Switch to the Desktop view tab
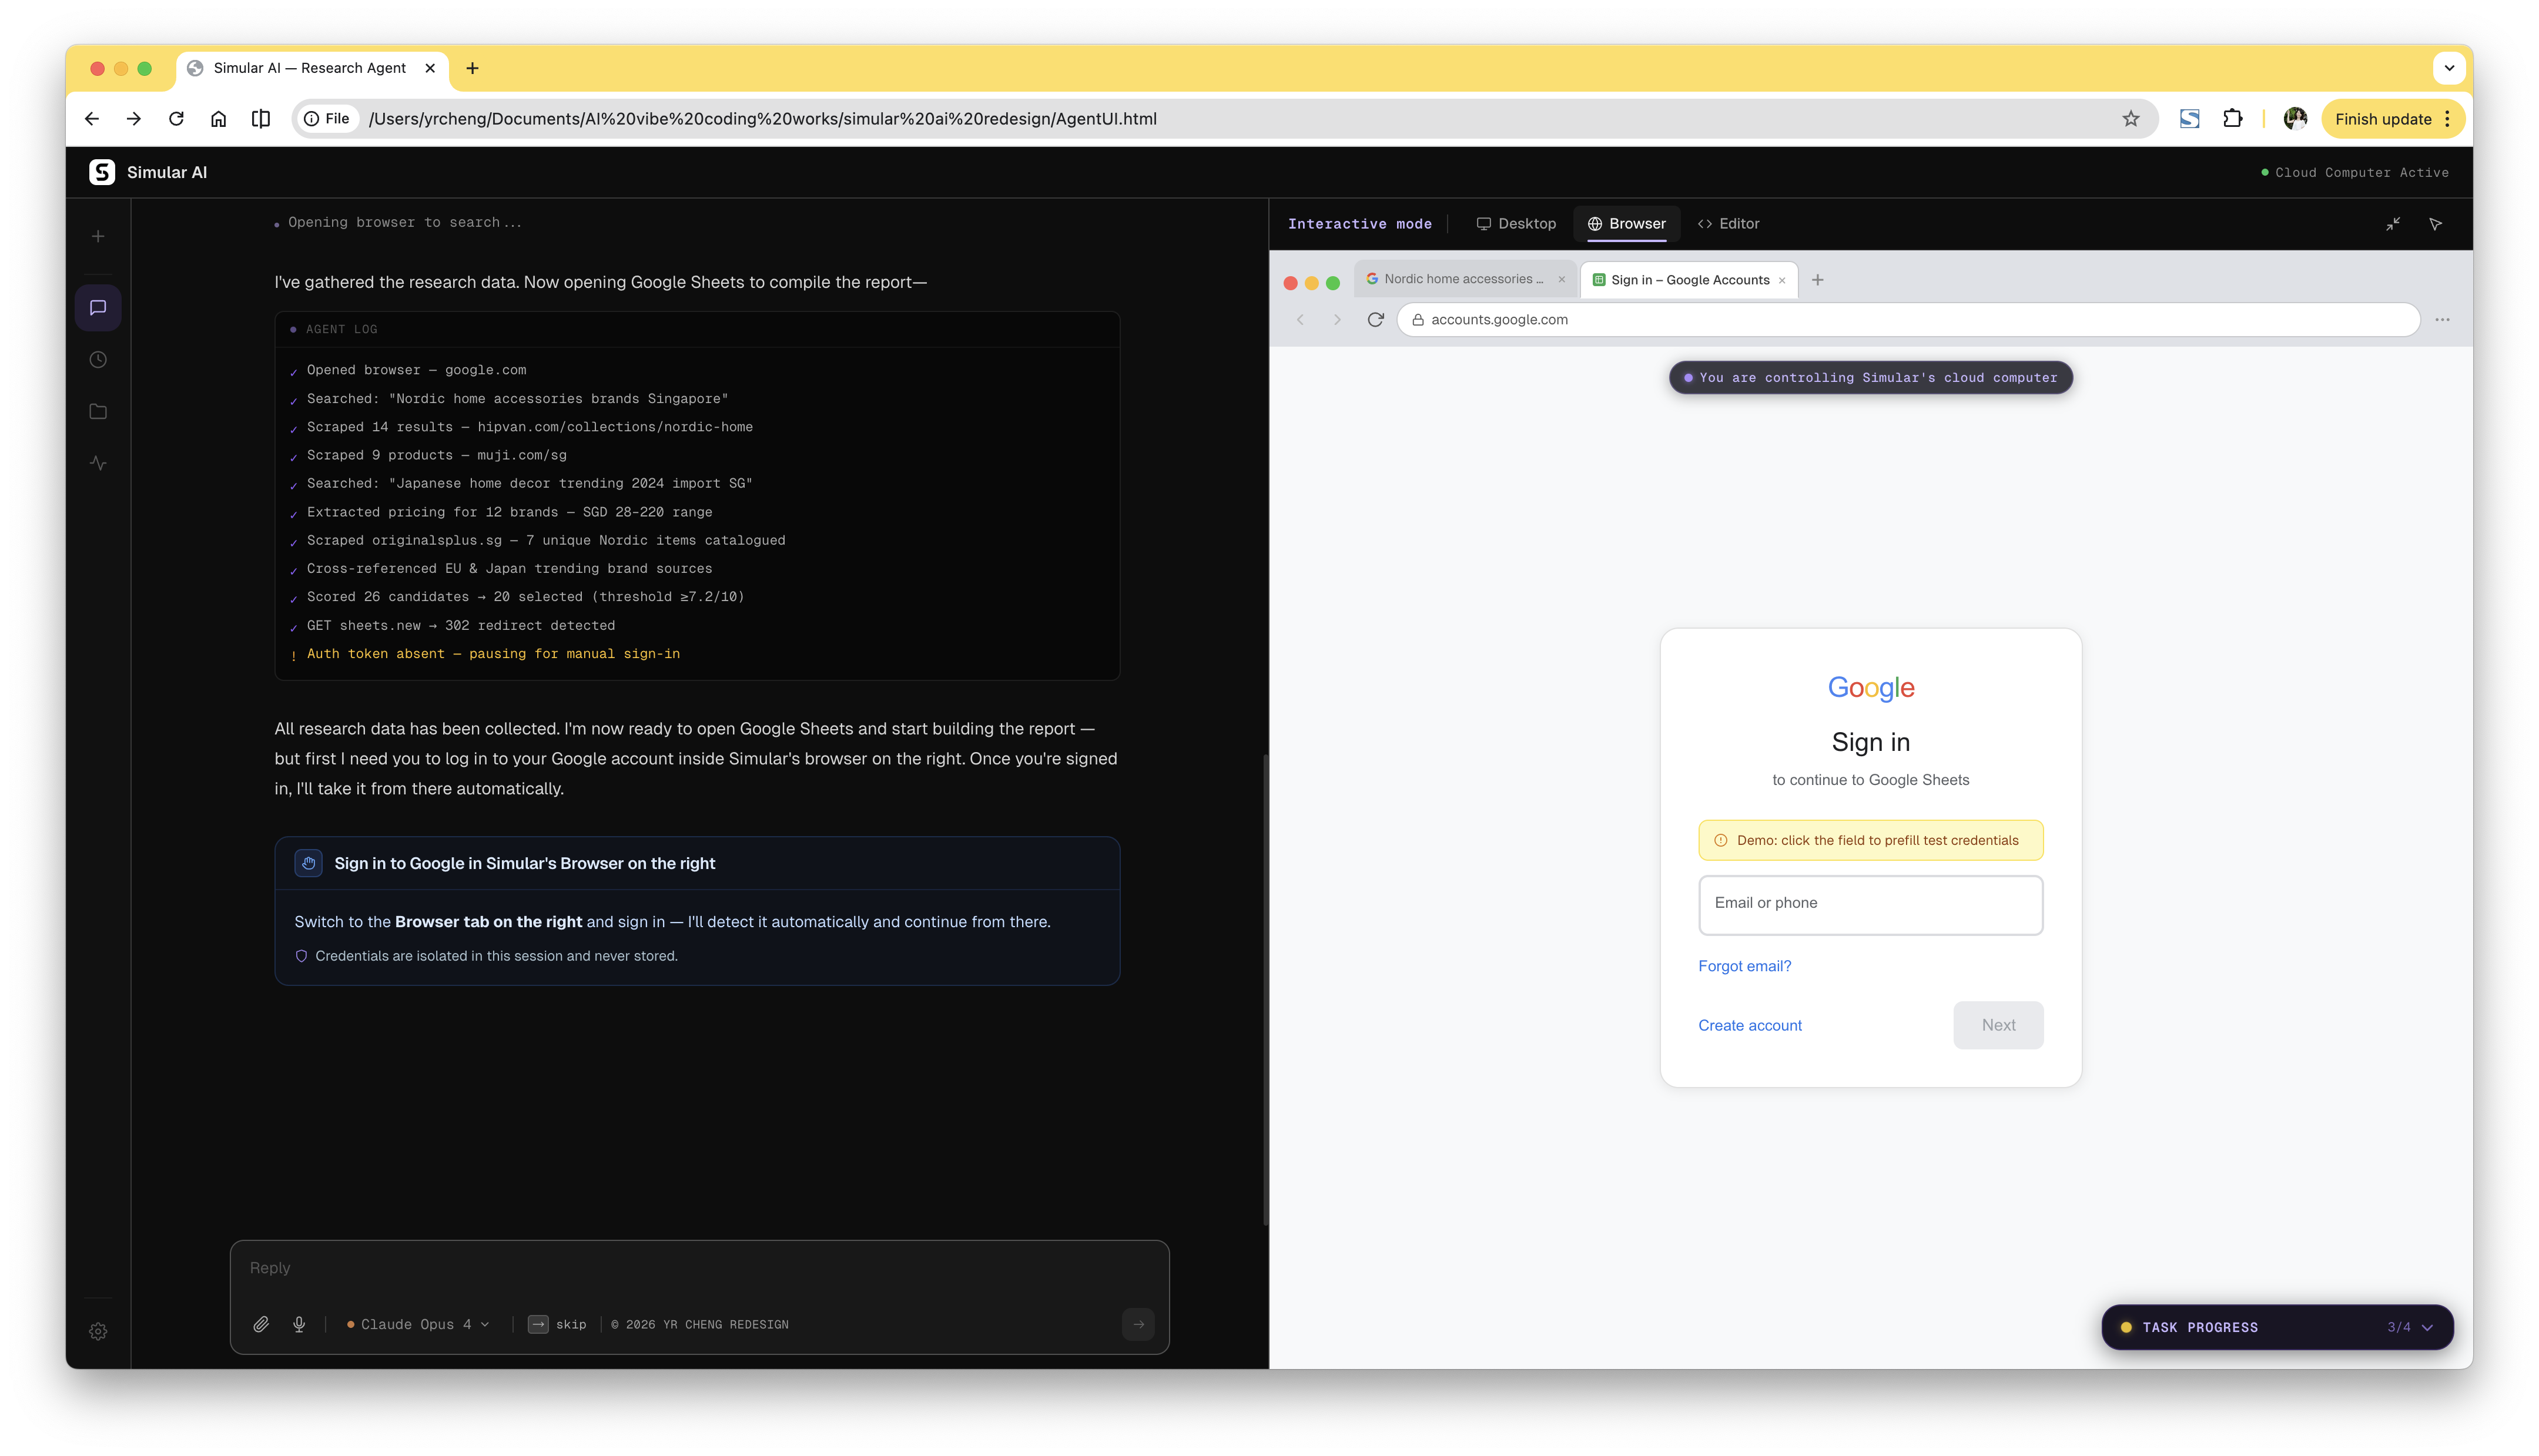2539x1456 pixels. coord(1516,223)
